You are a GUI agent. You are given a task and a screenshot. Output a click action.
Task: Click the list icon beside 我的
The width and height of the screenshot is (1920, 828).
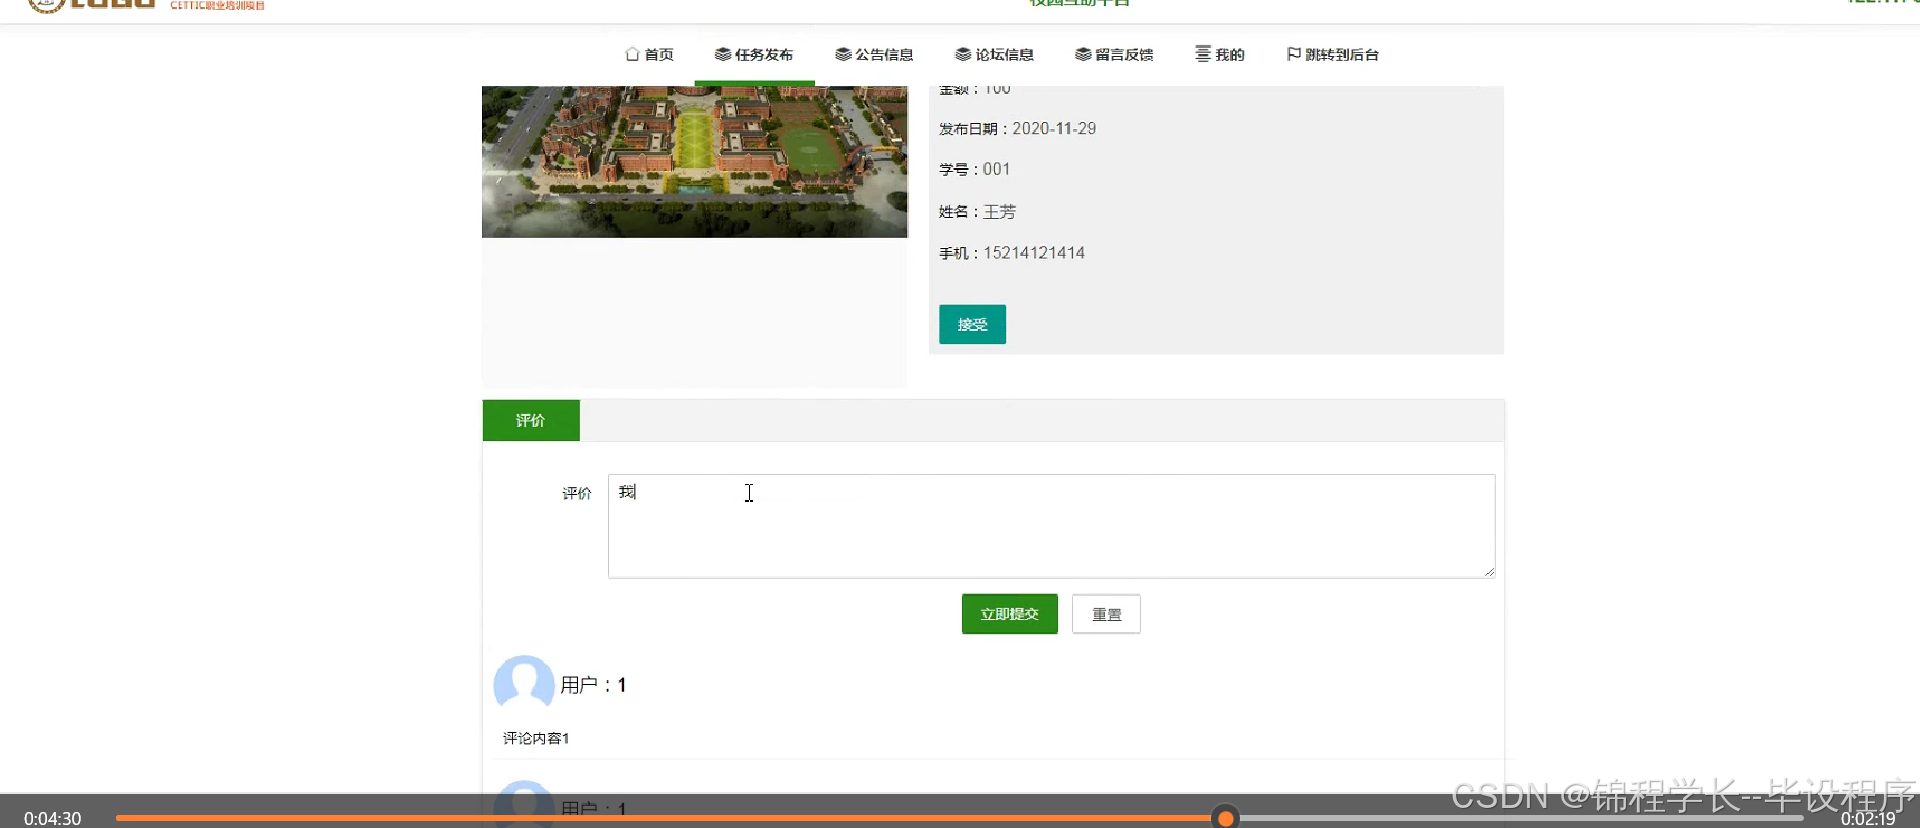[1203, 54]
